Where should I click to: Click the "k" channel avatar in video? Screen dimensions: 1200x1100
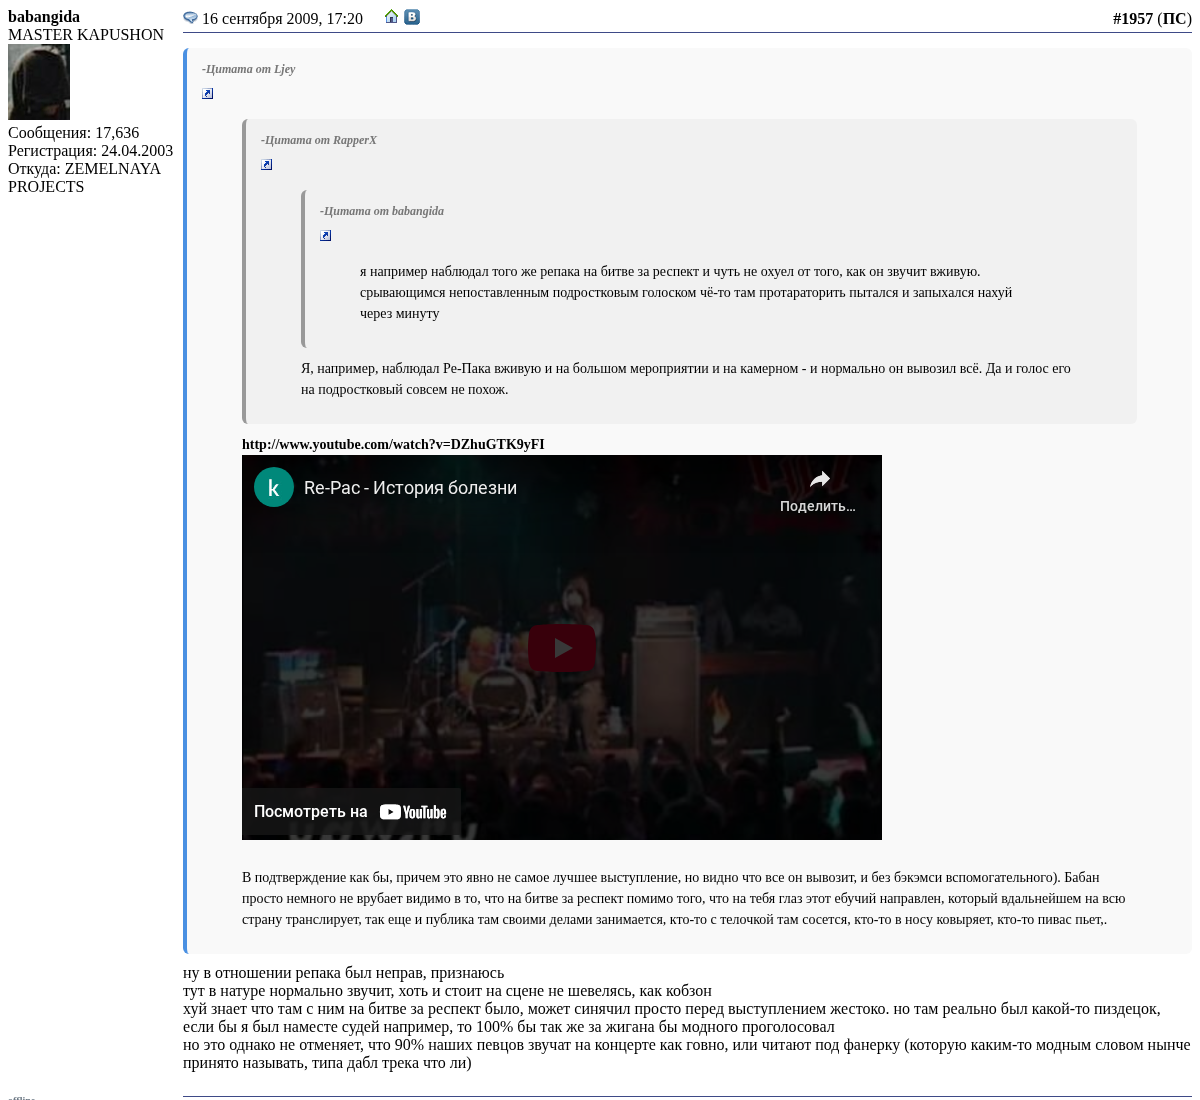click(x=274, y=488)
